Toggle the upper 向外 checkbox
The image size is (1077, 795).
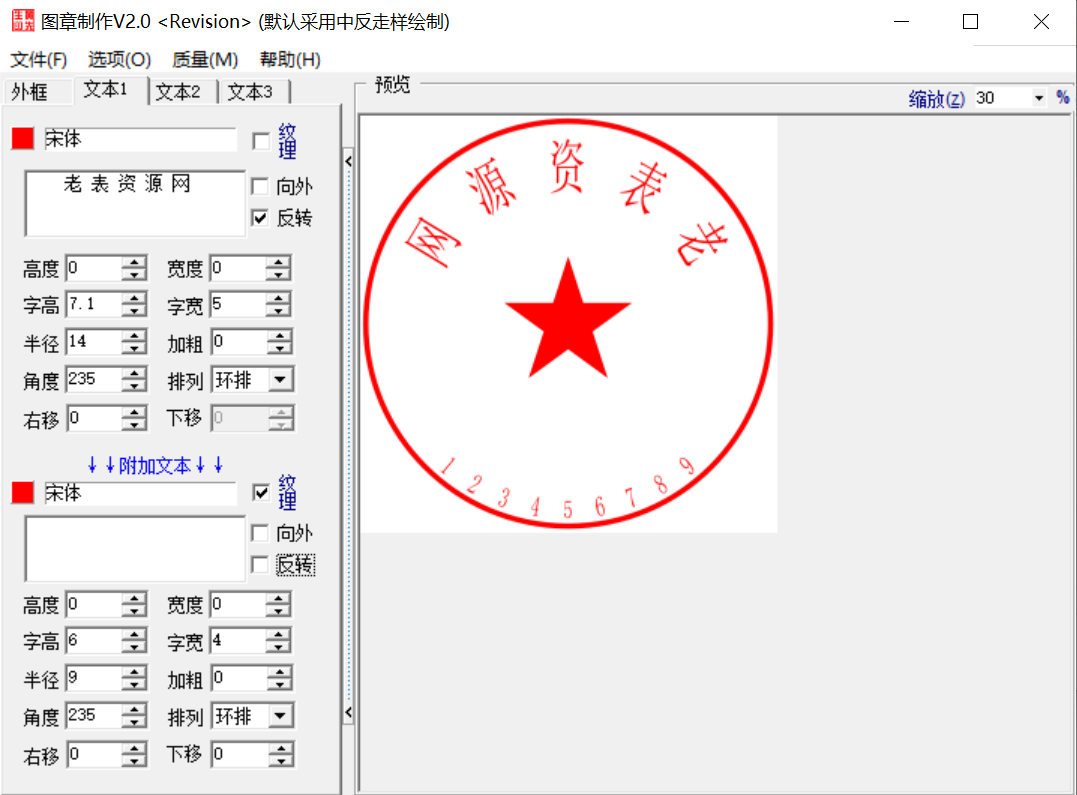[x=261, y=186]
